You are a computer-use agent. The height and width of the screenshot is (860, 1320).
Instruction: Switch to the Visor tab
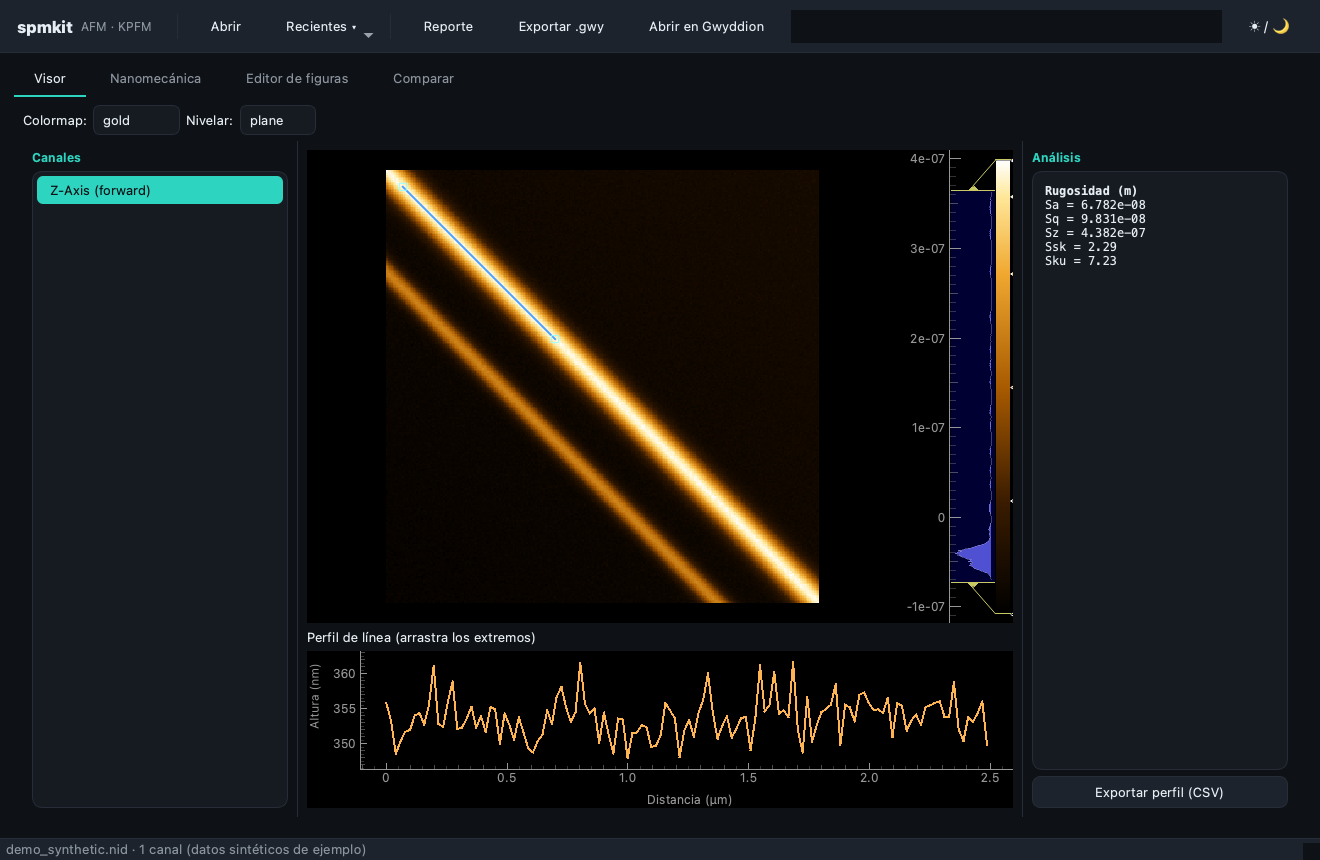pos(50,78)
